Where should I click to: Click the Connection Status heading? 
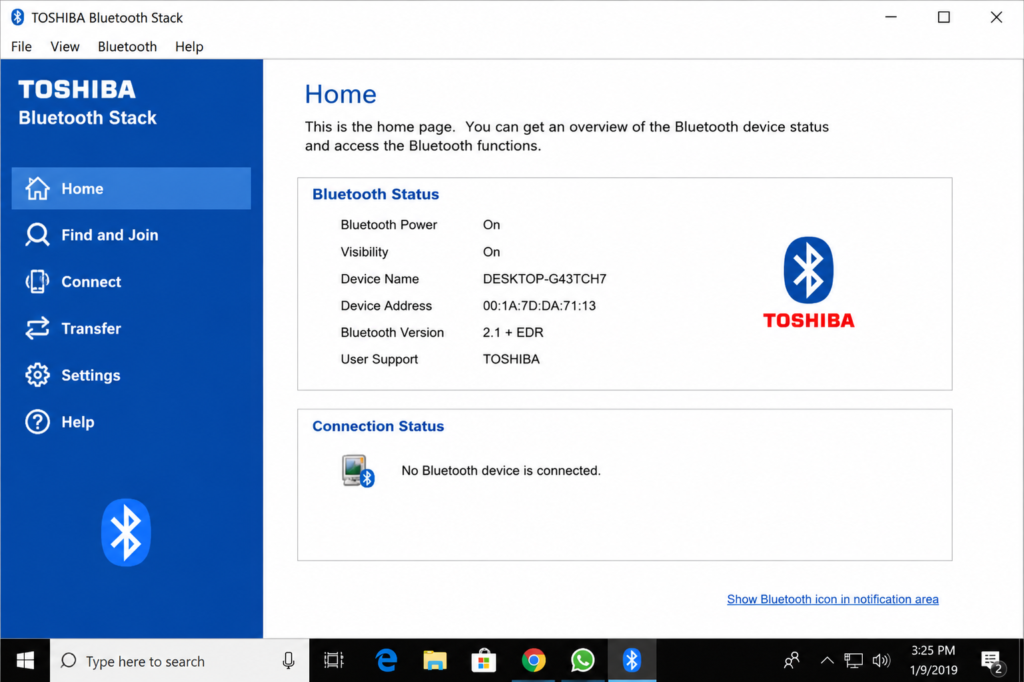click(378, 426)
